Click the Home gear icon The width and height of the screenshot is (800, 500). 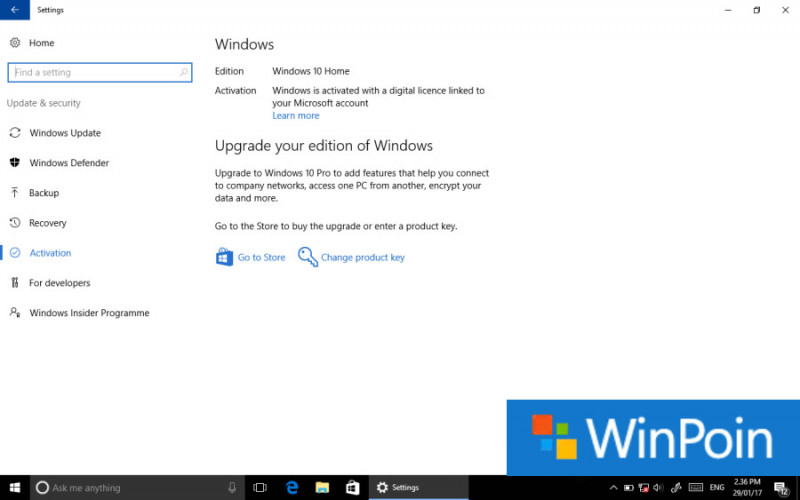tap(15, 42)
